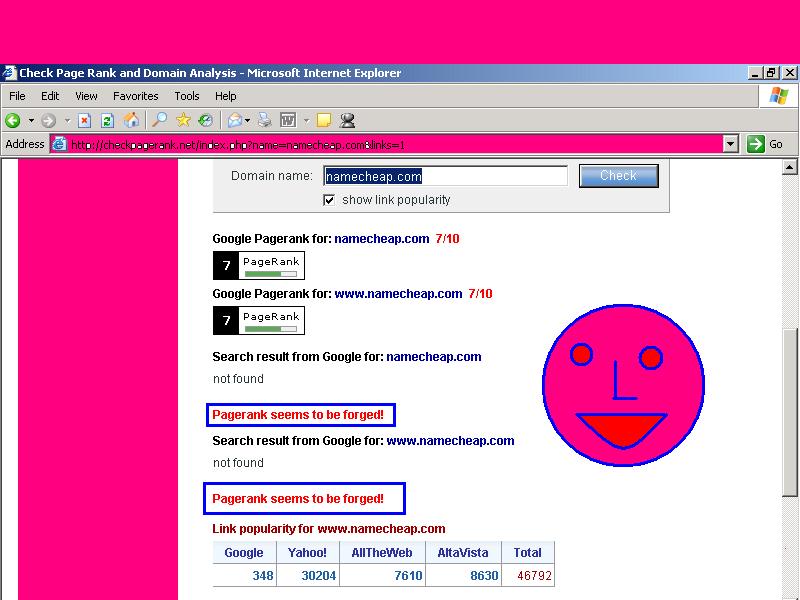This screenshot has height=600, width=800.
Task: Open the Edit menu
Action: tap(50, 96)
